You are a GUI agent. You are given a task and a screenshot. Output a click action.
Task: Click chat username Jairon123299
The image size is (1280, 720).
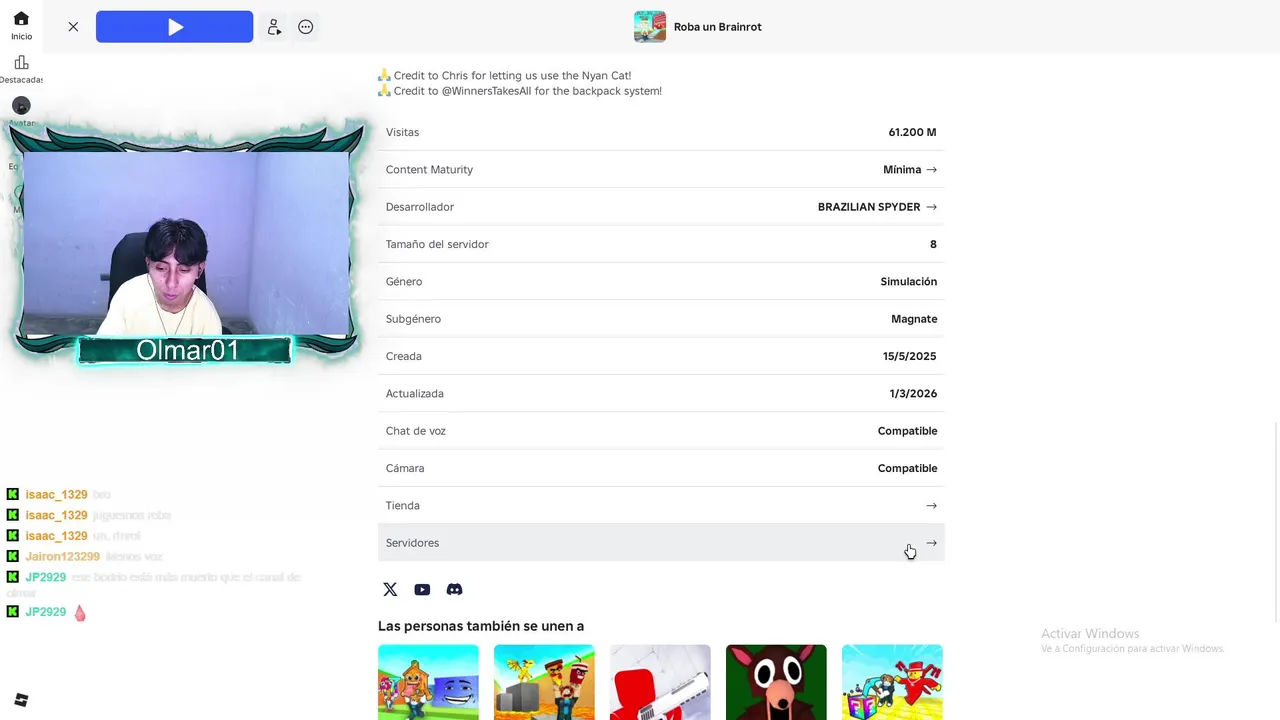tap(62, 556)
